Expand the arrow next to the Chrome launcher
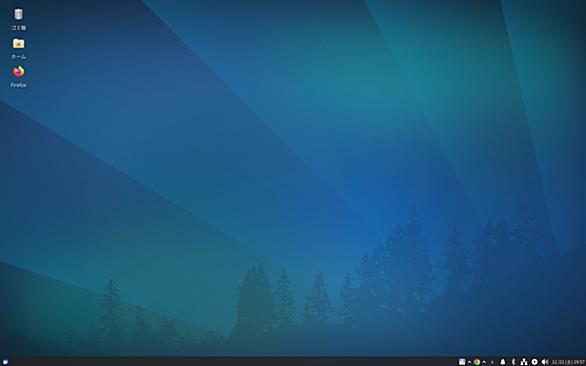Viewport: 586px width, 366px height. 484,362
